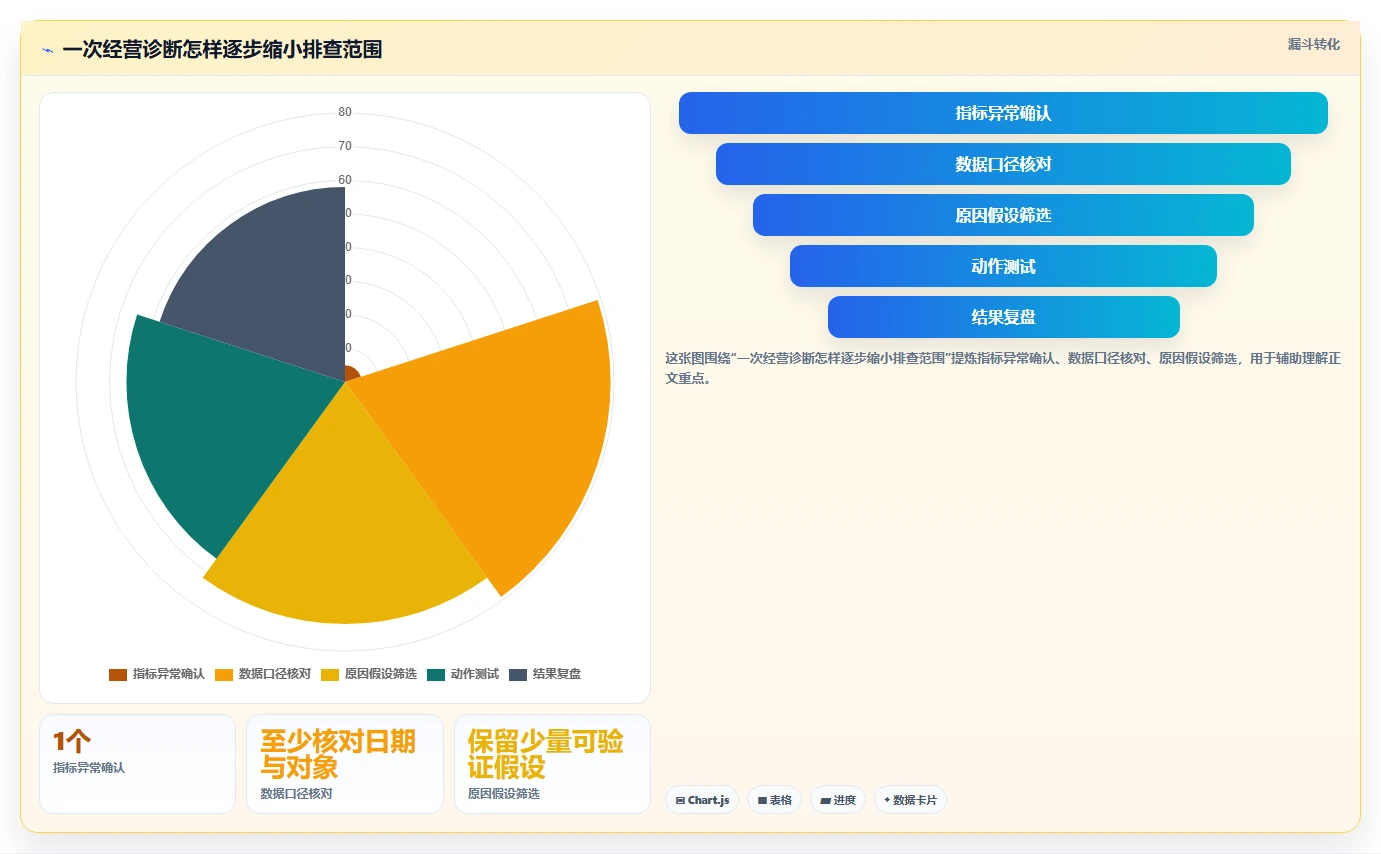
Task: Select the 结果复盘 funnel bar
Action: pyautogui.click(x=1003, y=317)
